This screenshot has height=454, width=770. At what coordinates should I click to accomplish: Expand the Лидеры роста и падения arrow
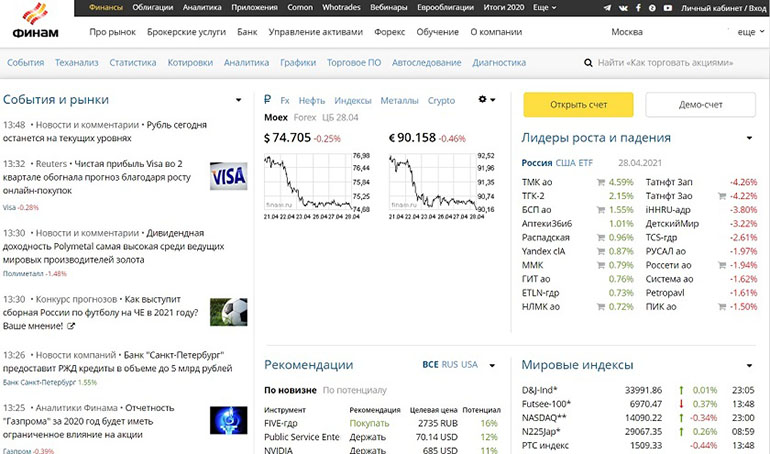click(x=749, y=138)
